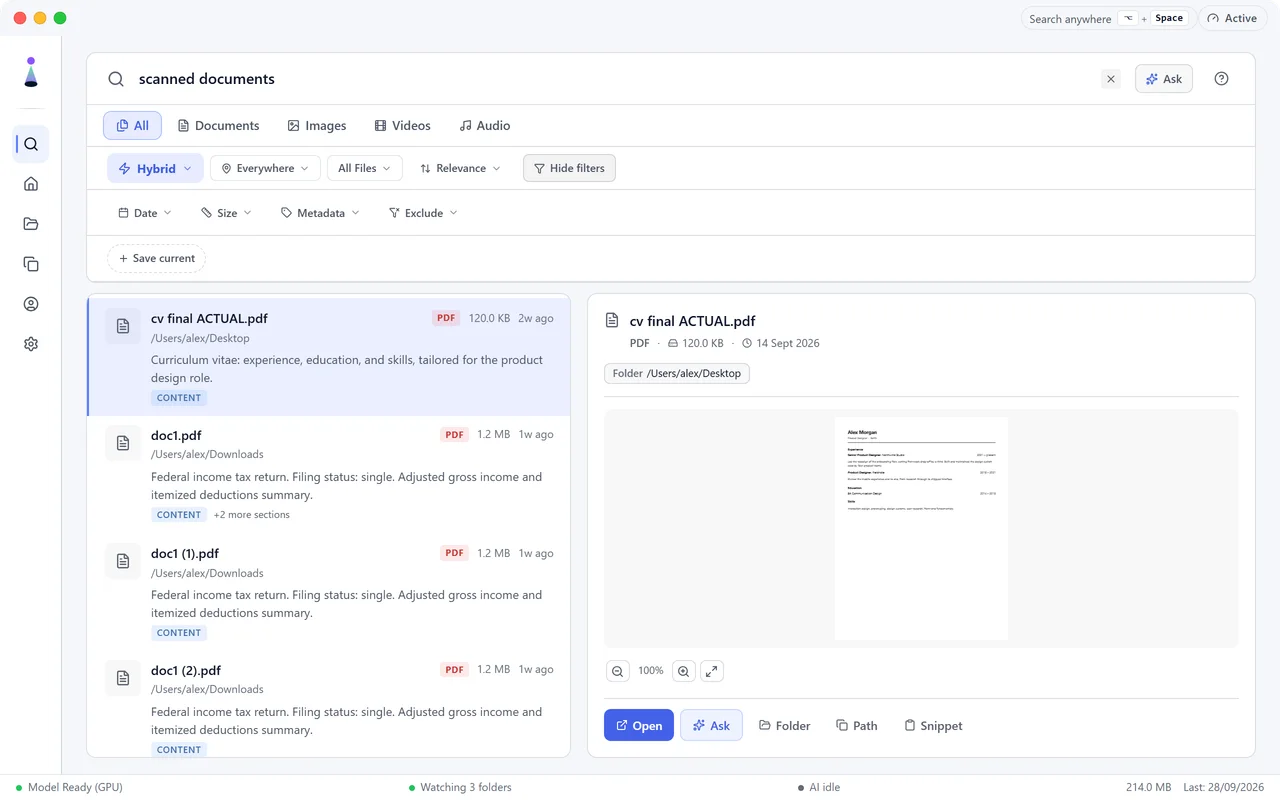Click the stacked-pages icon in the sidebar
The width and height of the screenshot is (1280, 800).
click(x=31, y=264)
